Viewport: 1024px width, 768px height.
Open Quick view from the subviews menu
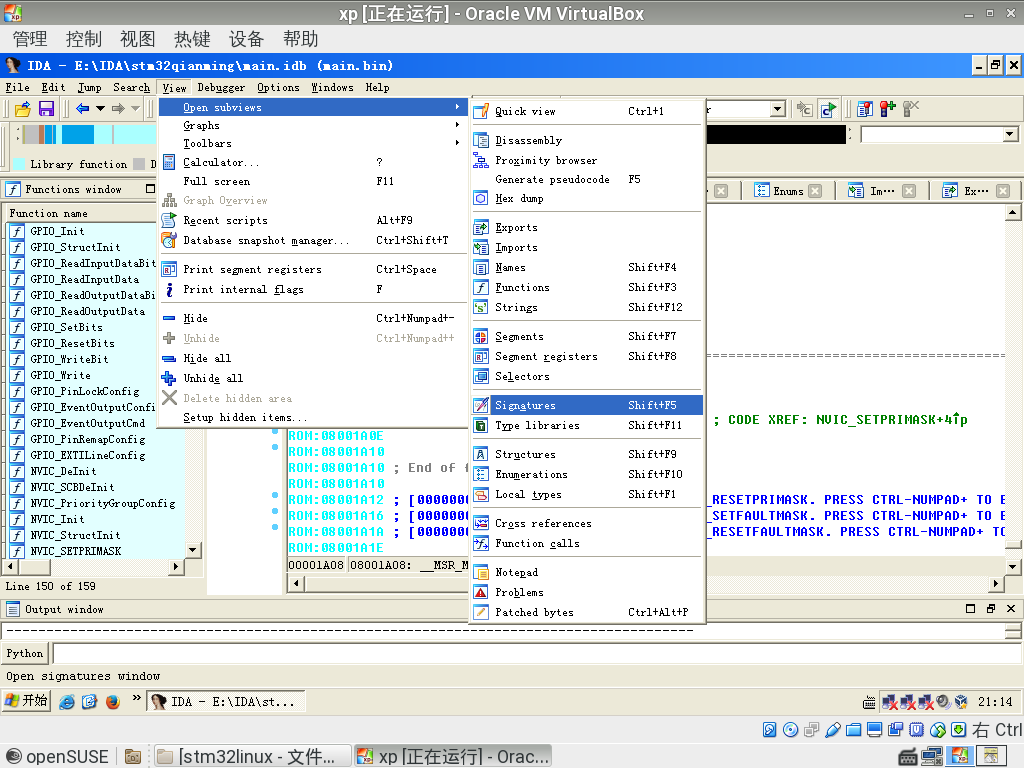[587, 111]
